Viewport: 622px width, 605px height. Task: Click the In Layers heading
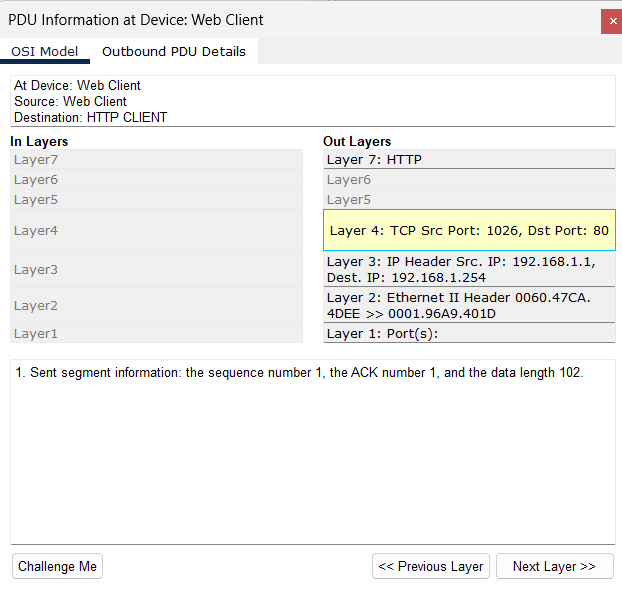pos(39,142)
